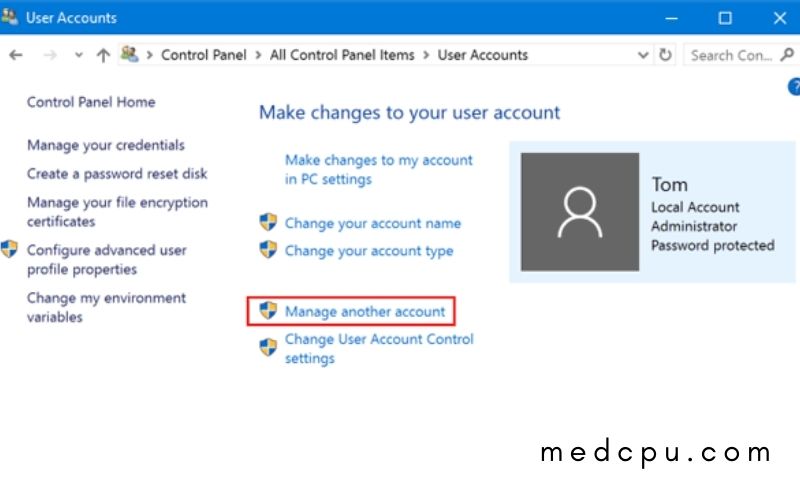Click the User Accounts title bar icon

pos(9,16)
